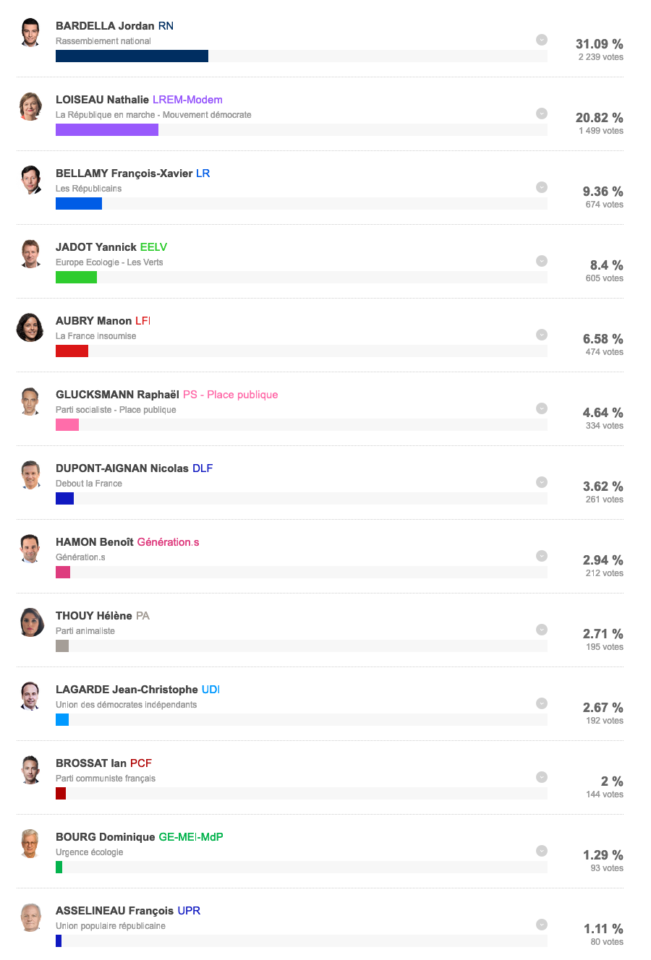Click Bardella Jordan's portrait photo

30,32
